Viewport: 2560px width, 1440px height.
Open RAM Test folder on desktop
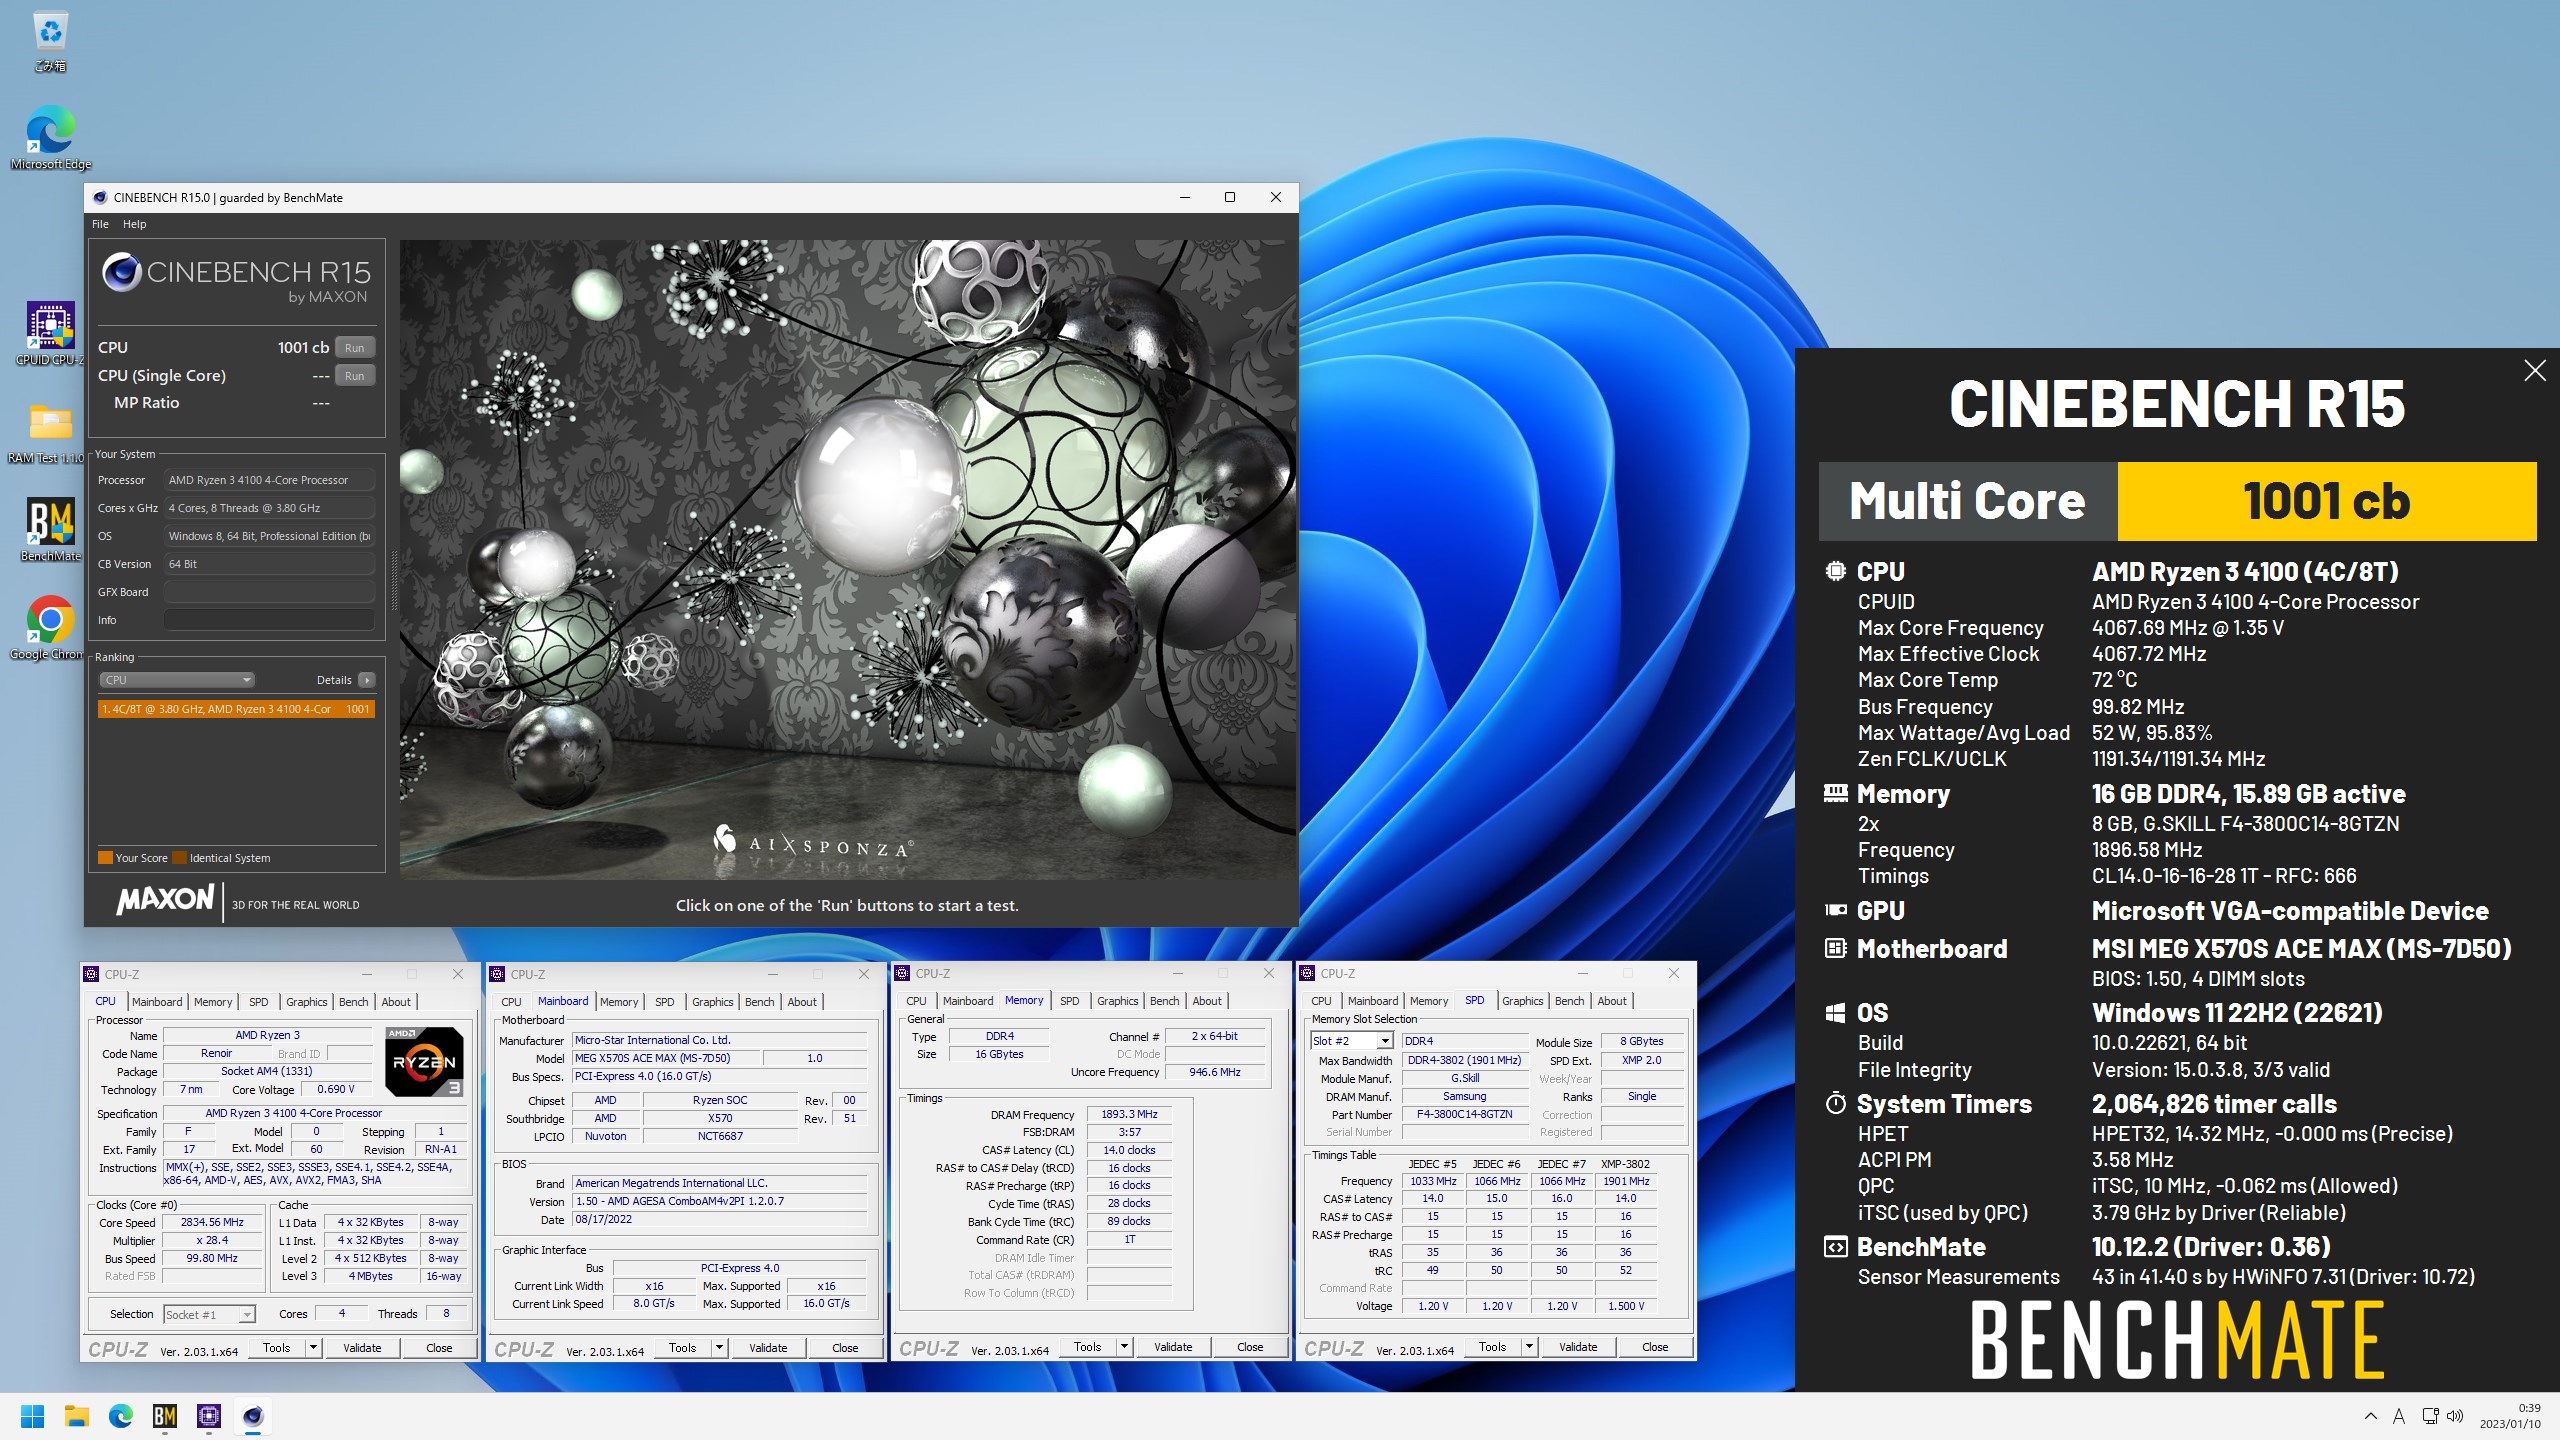pyautogui.click(x=50, y=432)
